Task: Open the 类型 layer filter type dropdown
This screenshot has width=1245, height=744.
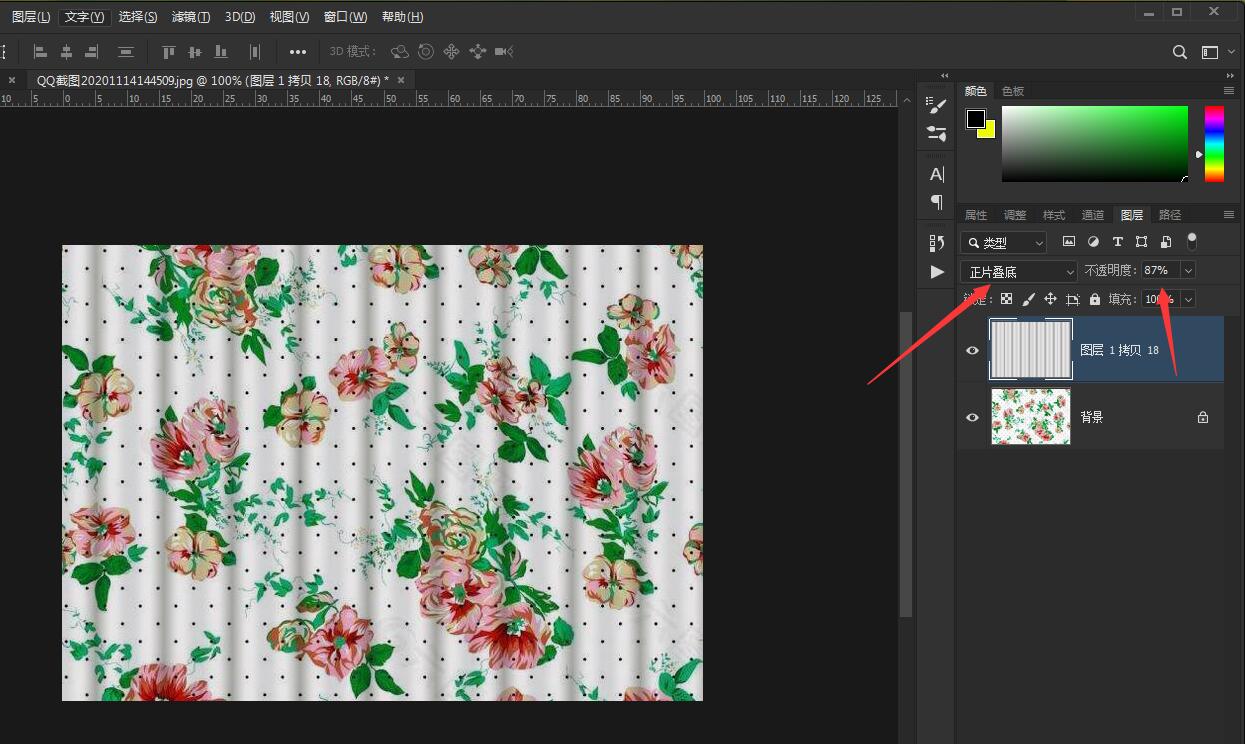Action: click(x=1004, y=242)
